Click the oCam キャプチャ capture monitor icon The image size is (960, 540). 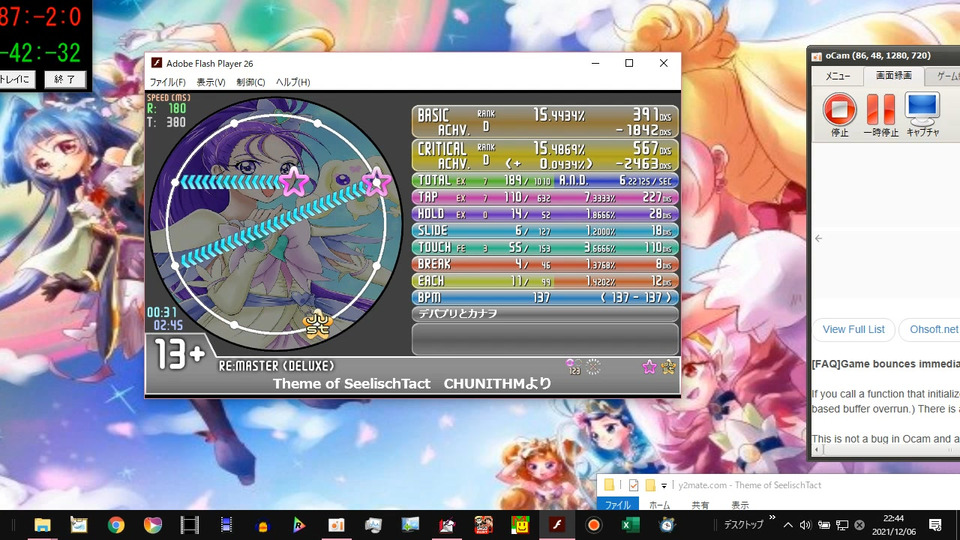coord(923,114)
